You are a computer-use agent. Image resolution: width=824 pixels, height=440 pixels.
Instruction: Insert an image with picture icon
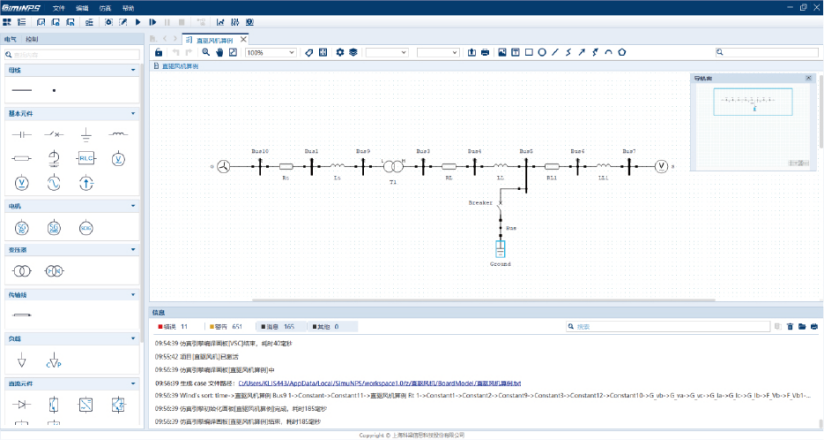[501, 52]
